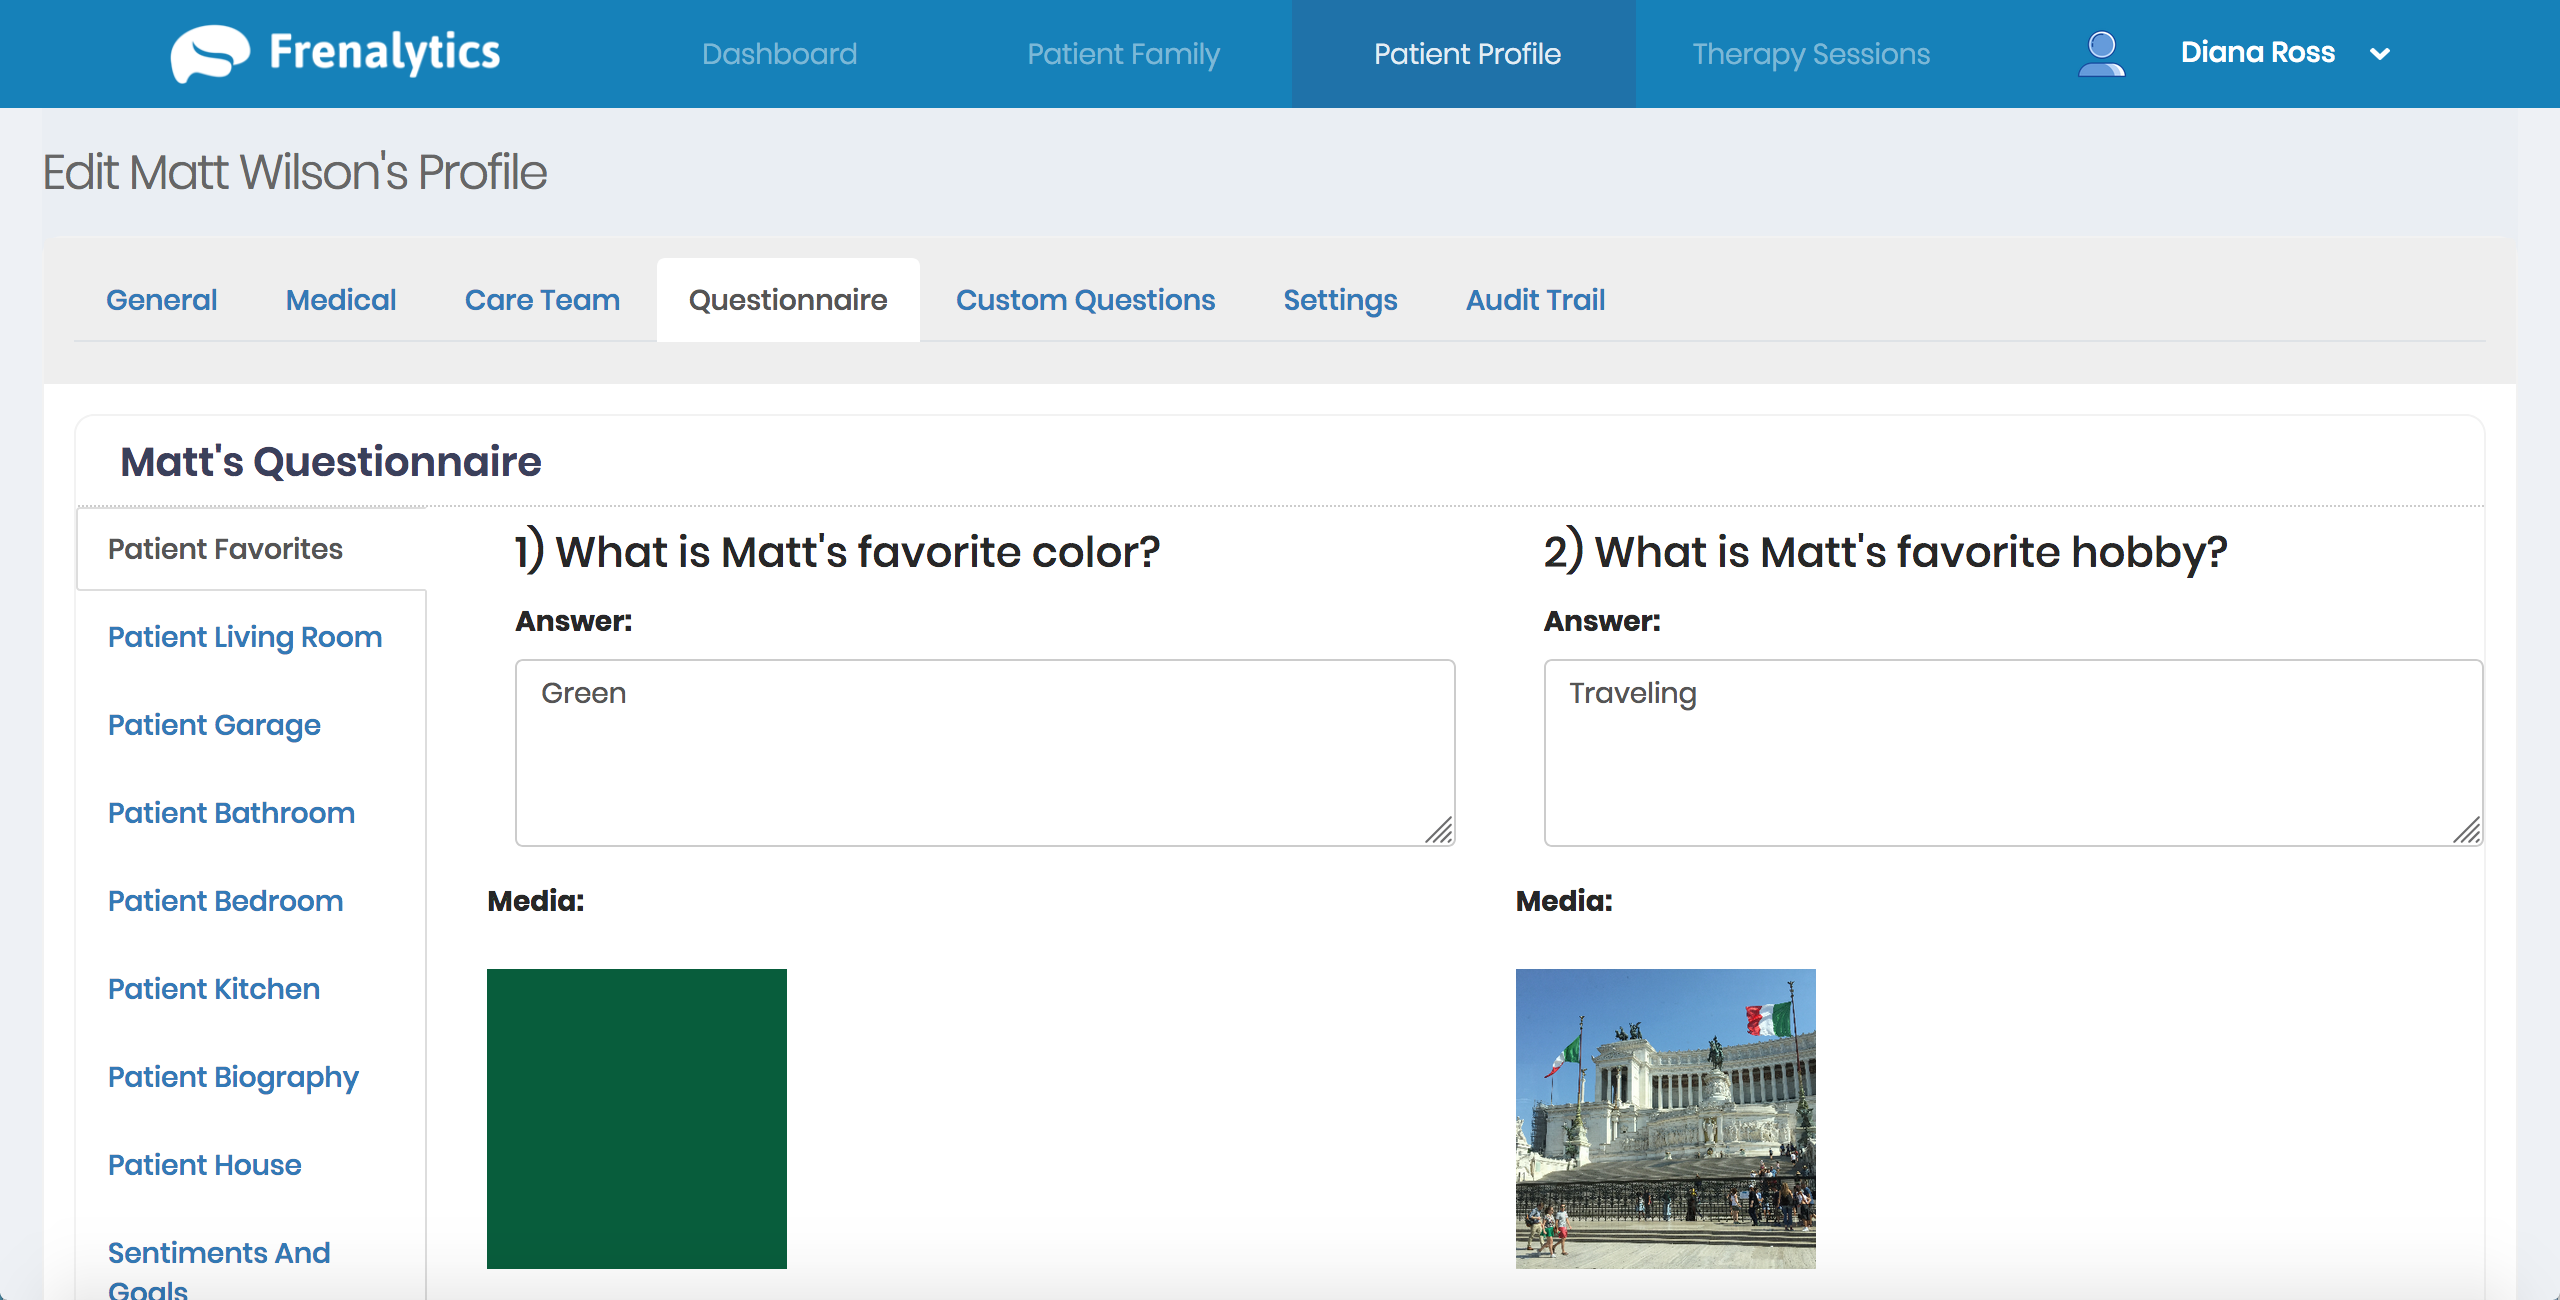The width and height of the screenshot is (2560, 1300).
Task: Open the Rome travel photo thumbnail
Action: tap(1665, 1118)
